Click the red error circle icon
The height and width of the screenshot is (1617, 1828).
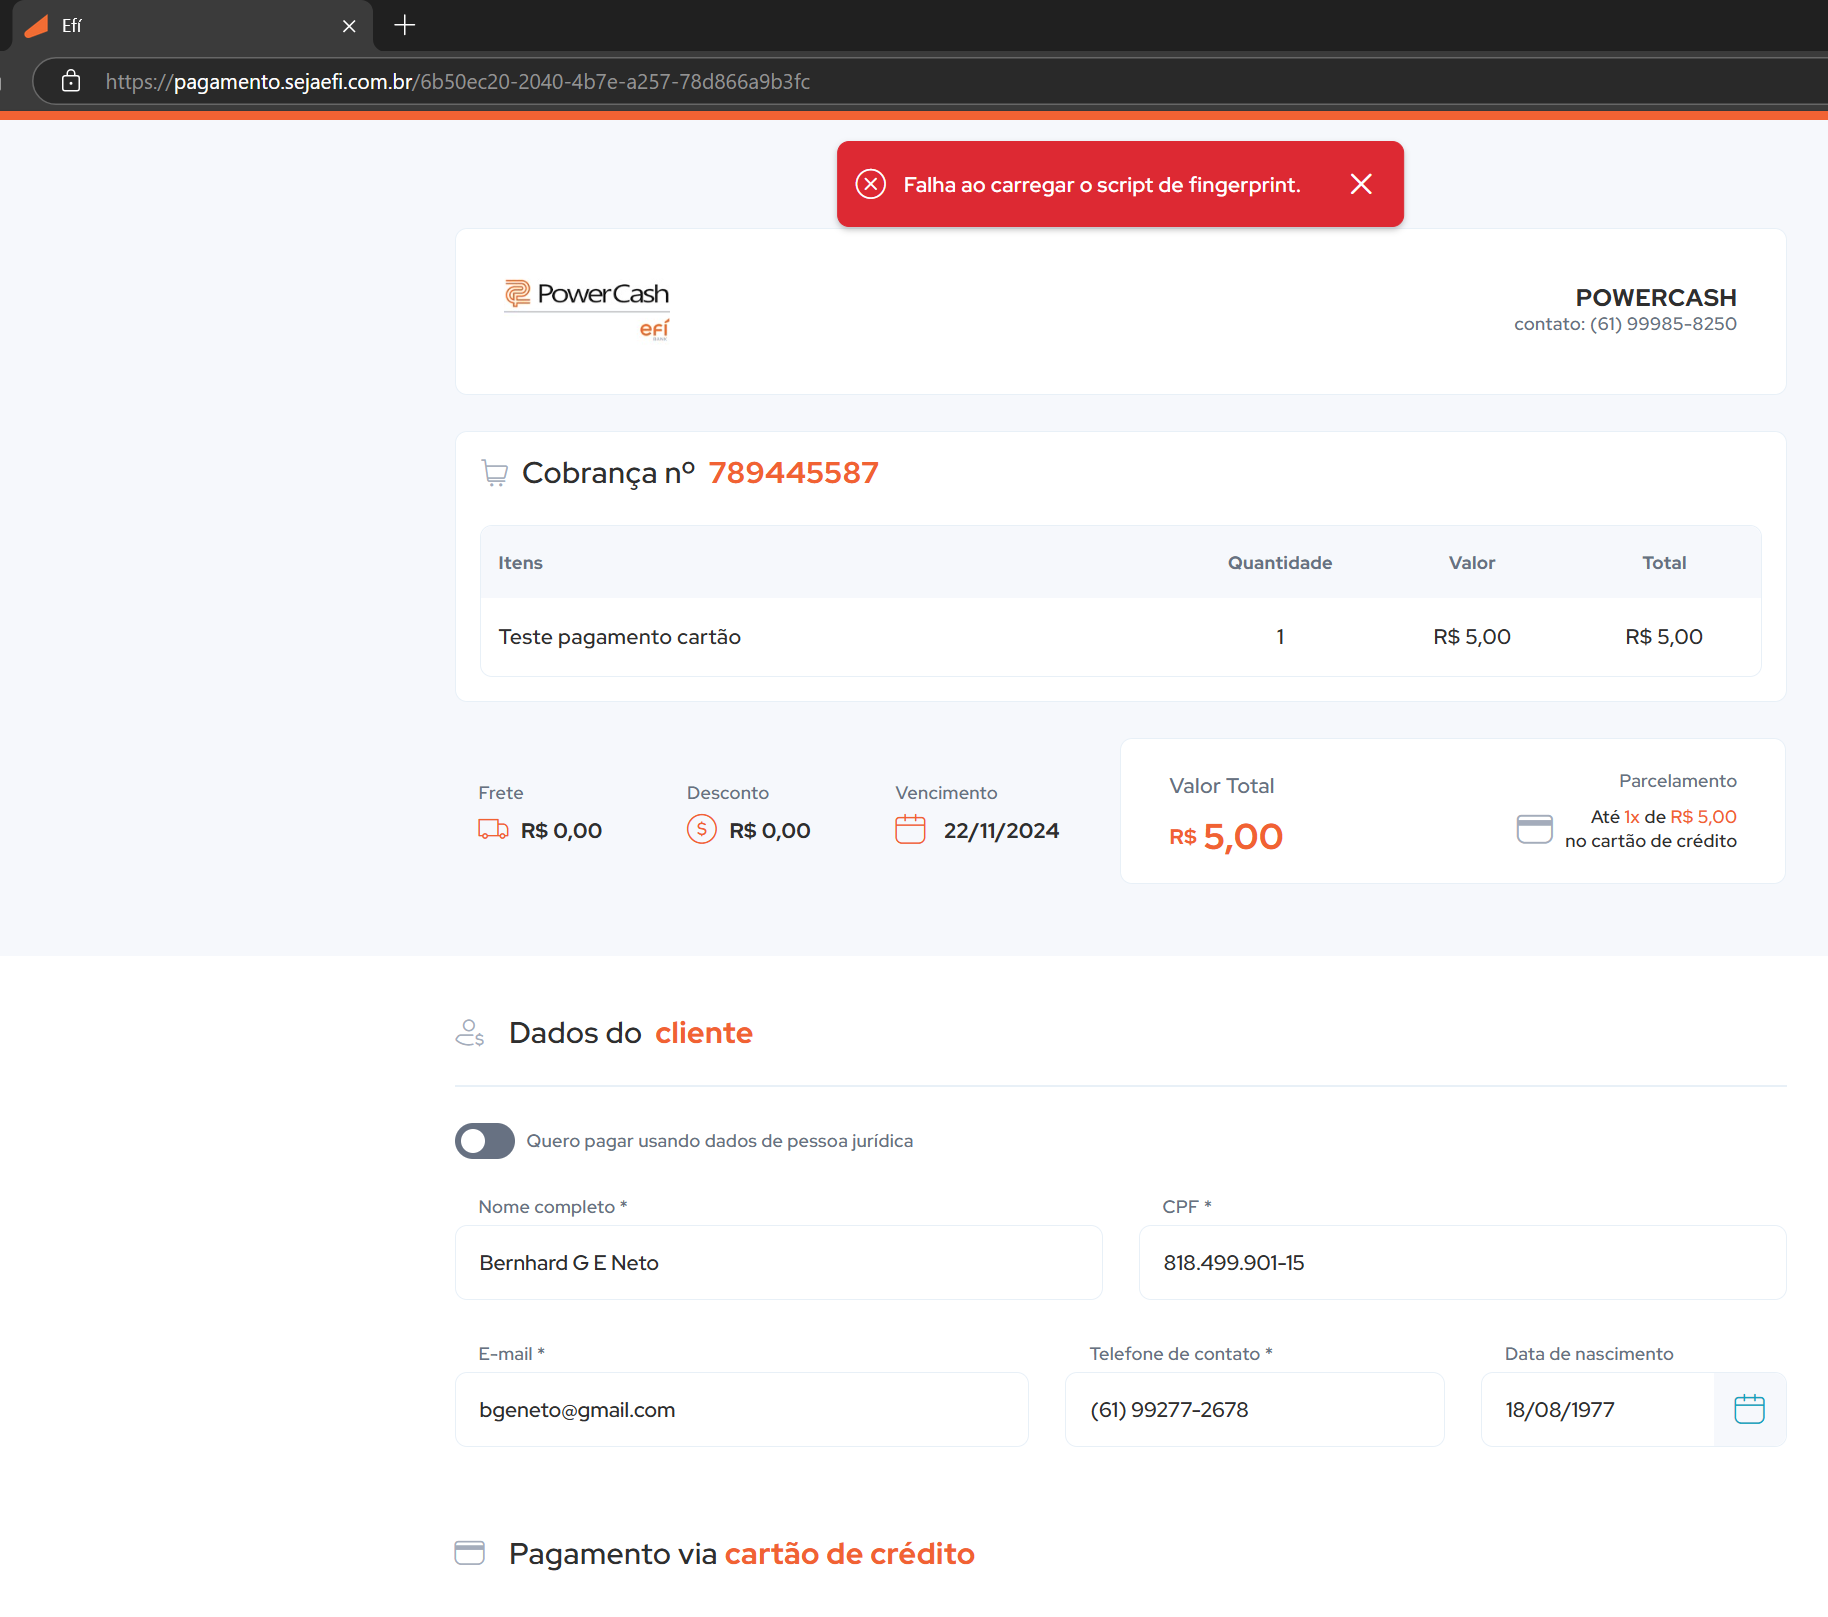point(871,184)
